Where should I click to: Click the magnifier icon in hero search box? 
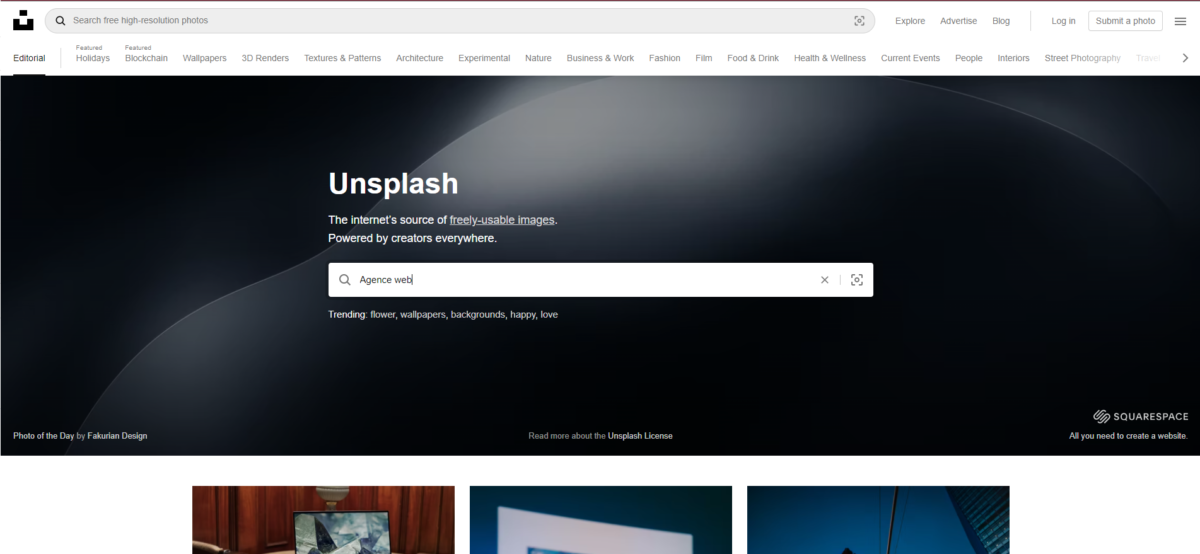click(x=345, y=280)
